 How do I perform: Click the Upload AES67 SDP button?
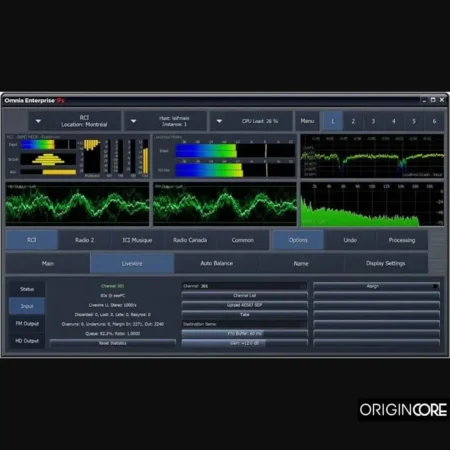pyautogui.click(x=244, y=305)
